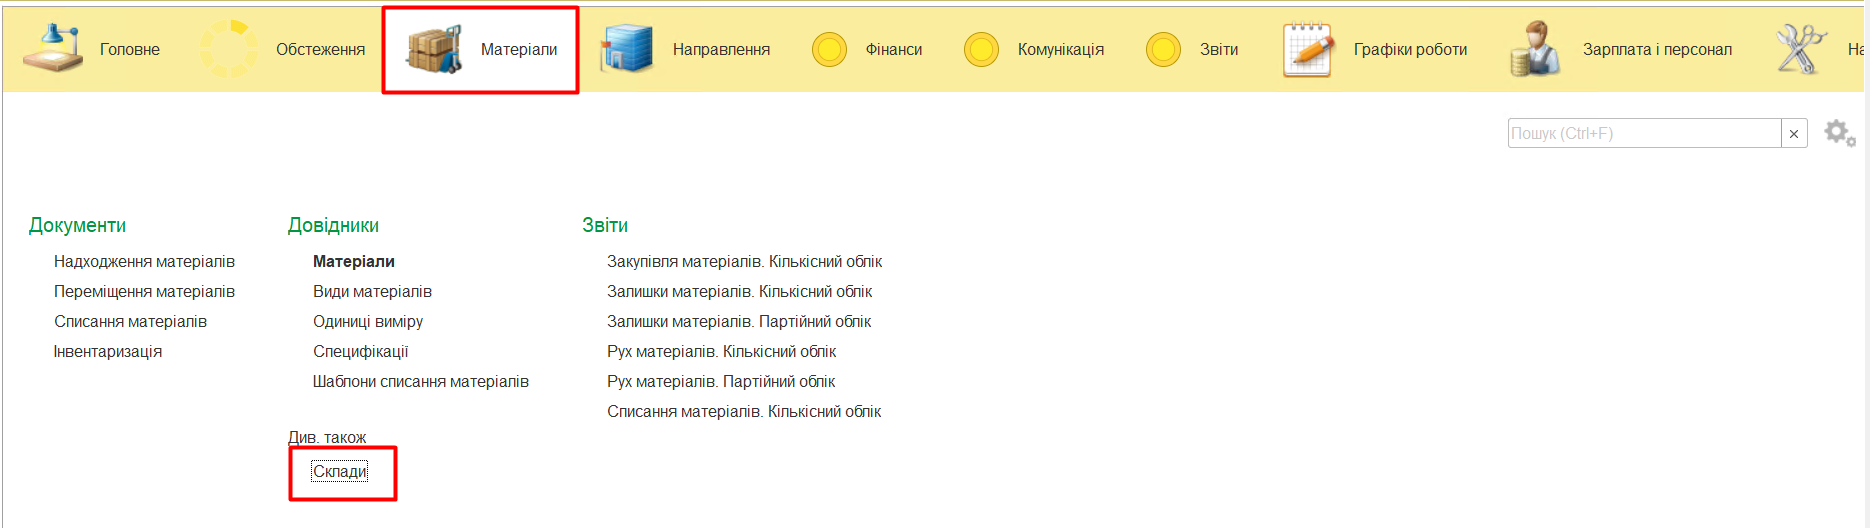Open Інвентаризація documents
The image size is (1870, 528).
(108, 351)
